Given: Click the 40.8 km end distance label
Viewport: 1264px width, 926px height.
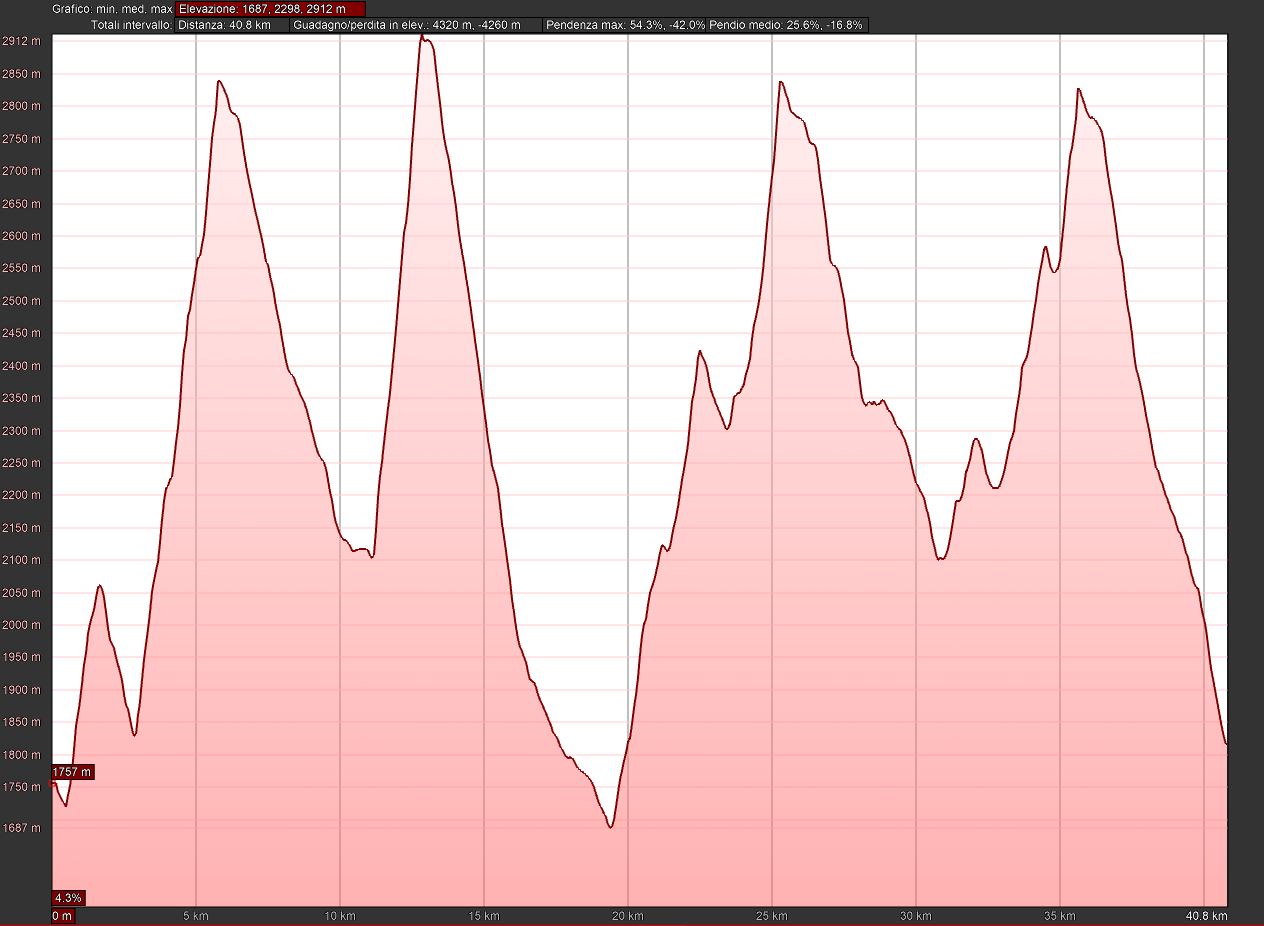Looking at the screenshot, I should tap(1207, 916).
